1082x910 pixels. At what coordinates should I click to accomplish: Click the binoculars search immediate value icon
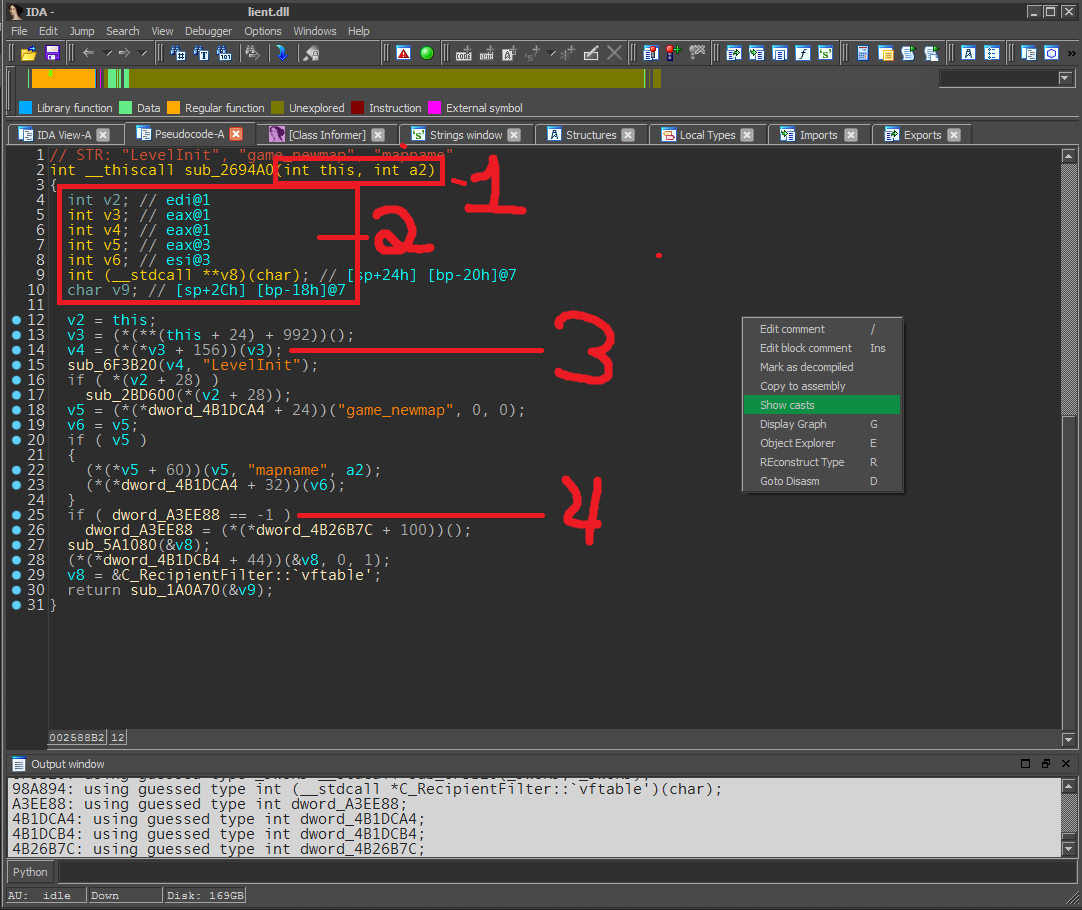pos(178,53)
